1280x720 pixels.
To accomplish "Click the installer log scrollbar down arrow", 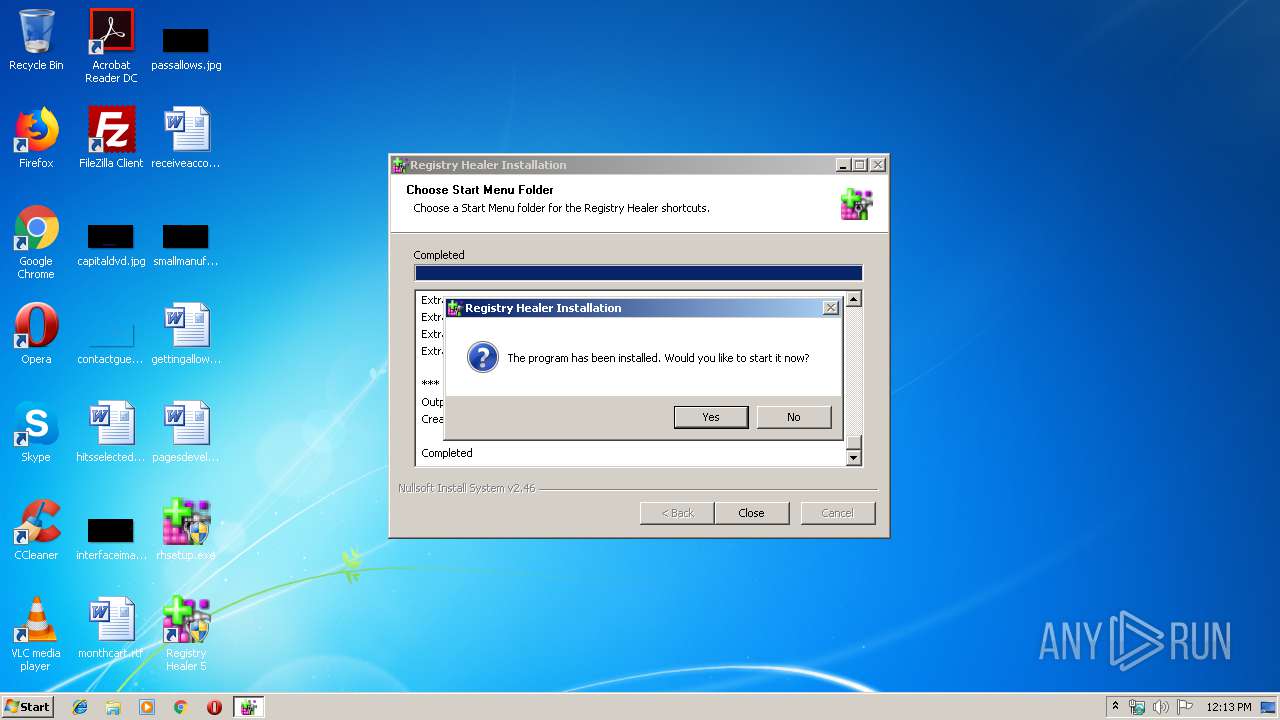I will [853, 458].
